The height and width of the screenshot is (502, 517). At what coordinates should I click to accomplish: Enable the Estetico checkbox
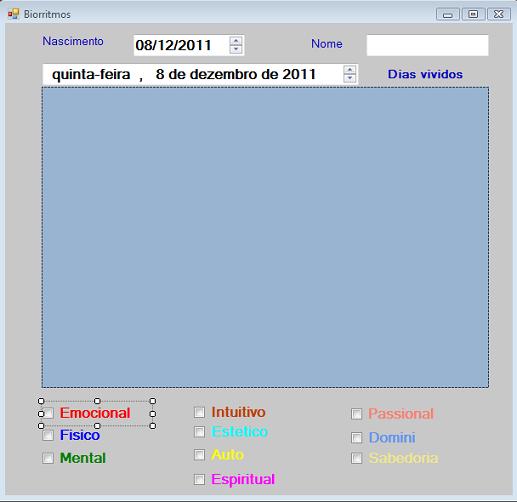[199, 432]
